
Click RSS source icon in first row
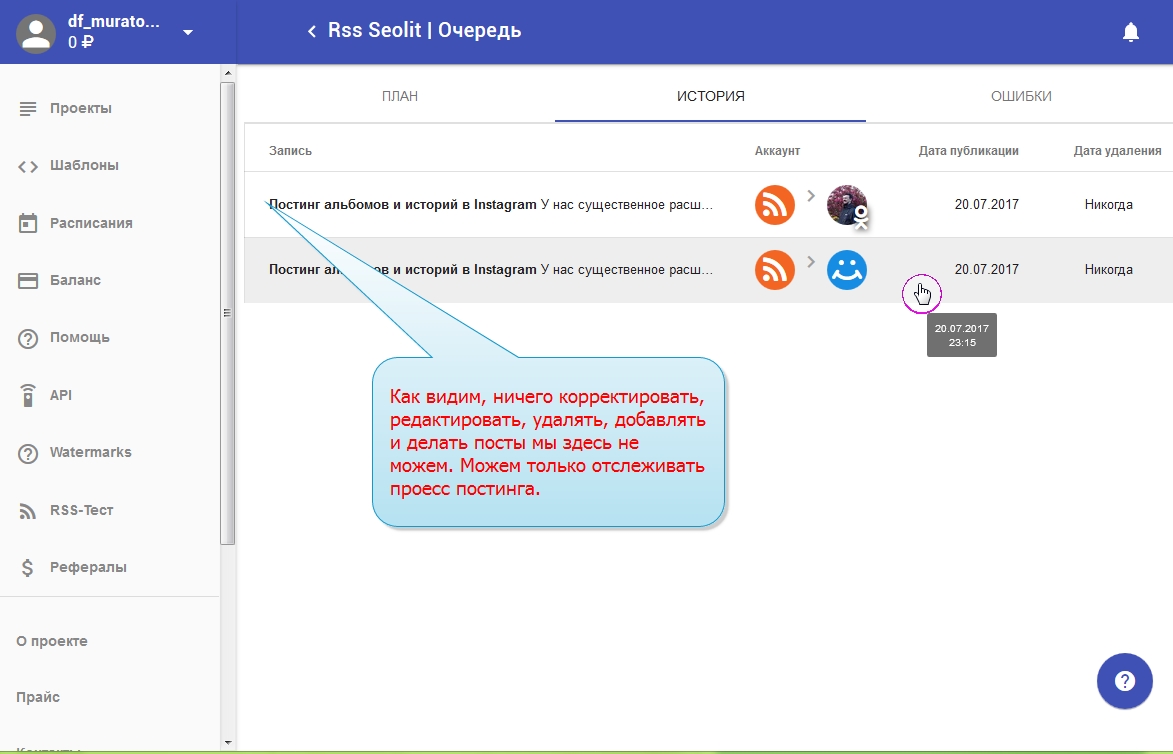[x=774, y=205]
